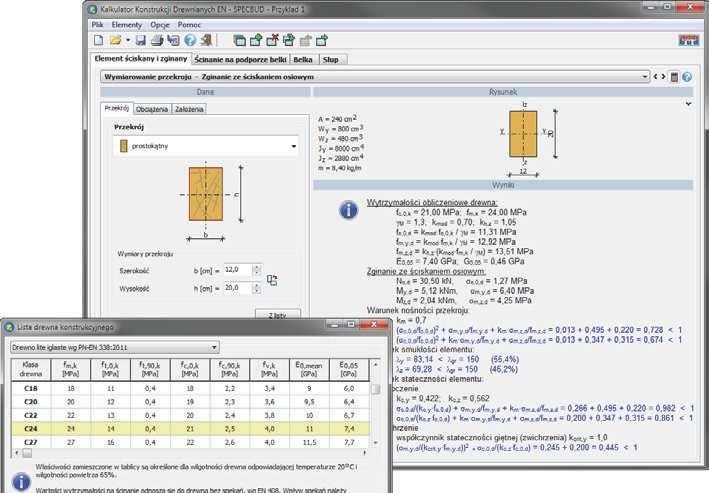
Task: Open the Pomoc menu
Action: tap(189, 24)
